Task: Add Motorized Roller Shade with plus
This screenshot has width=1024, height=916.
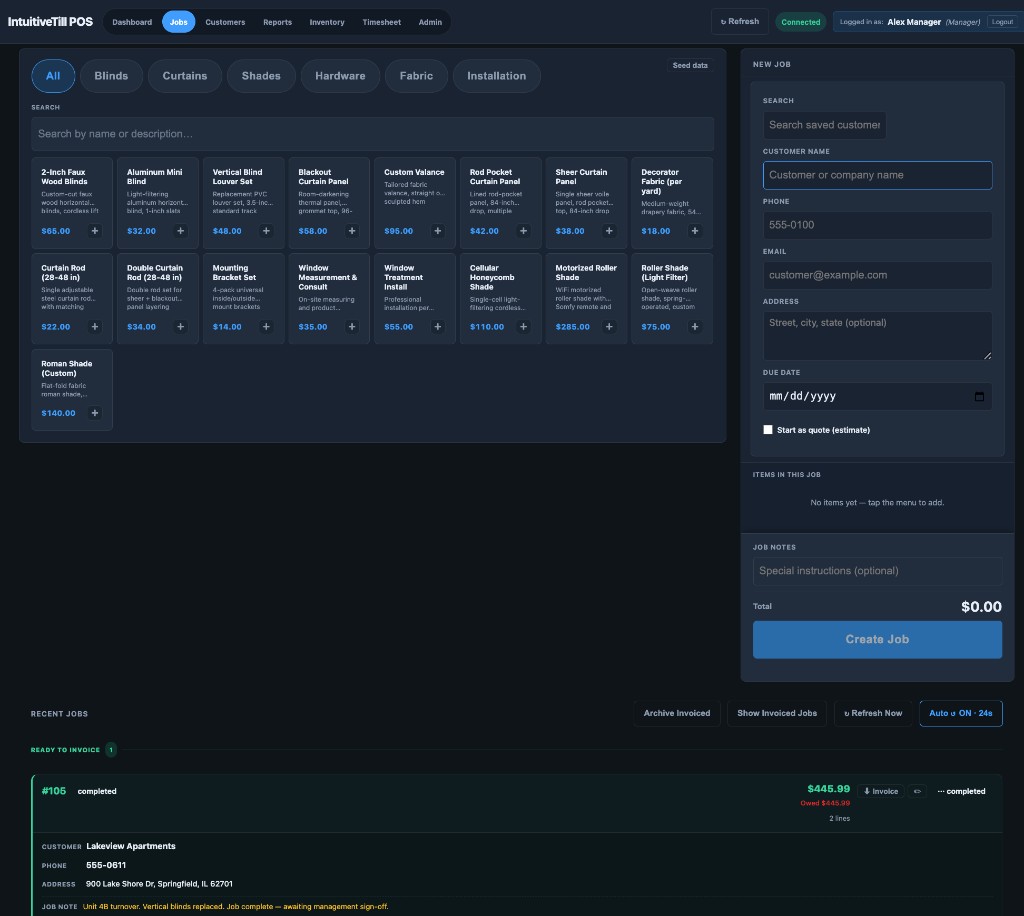Action: tap(609, 326)
